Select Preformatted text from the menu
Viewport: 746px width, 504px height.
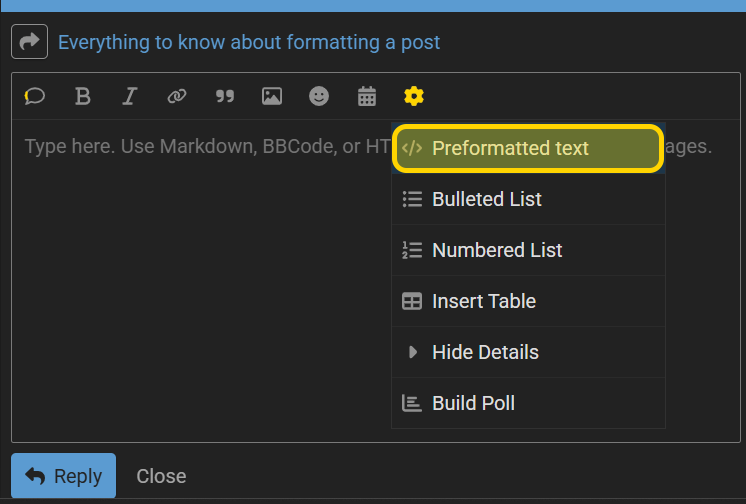[x=528, y=148]
